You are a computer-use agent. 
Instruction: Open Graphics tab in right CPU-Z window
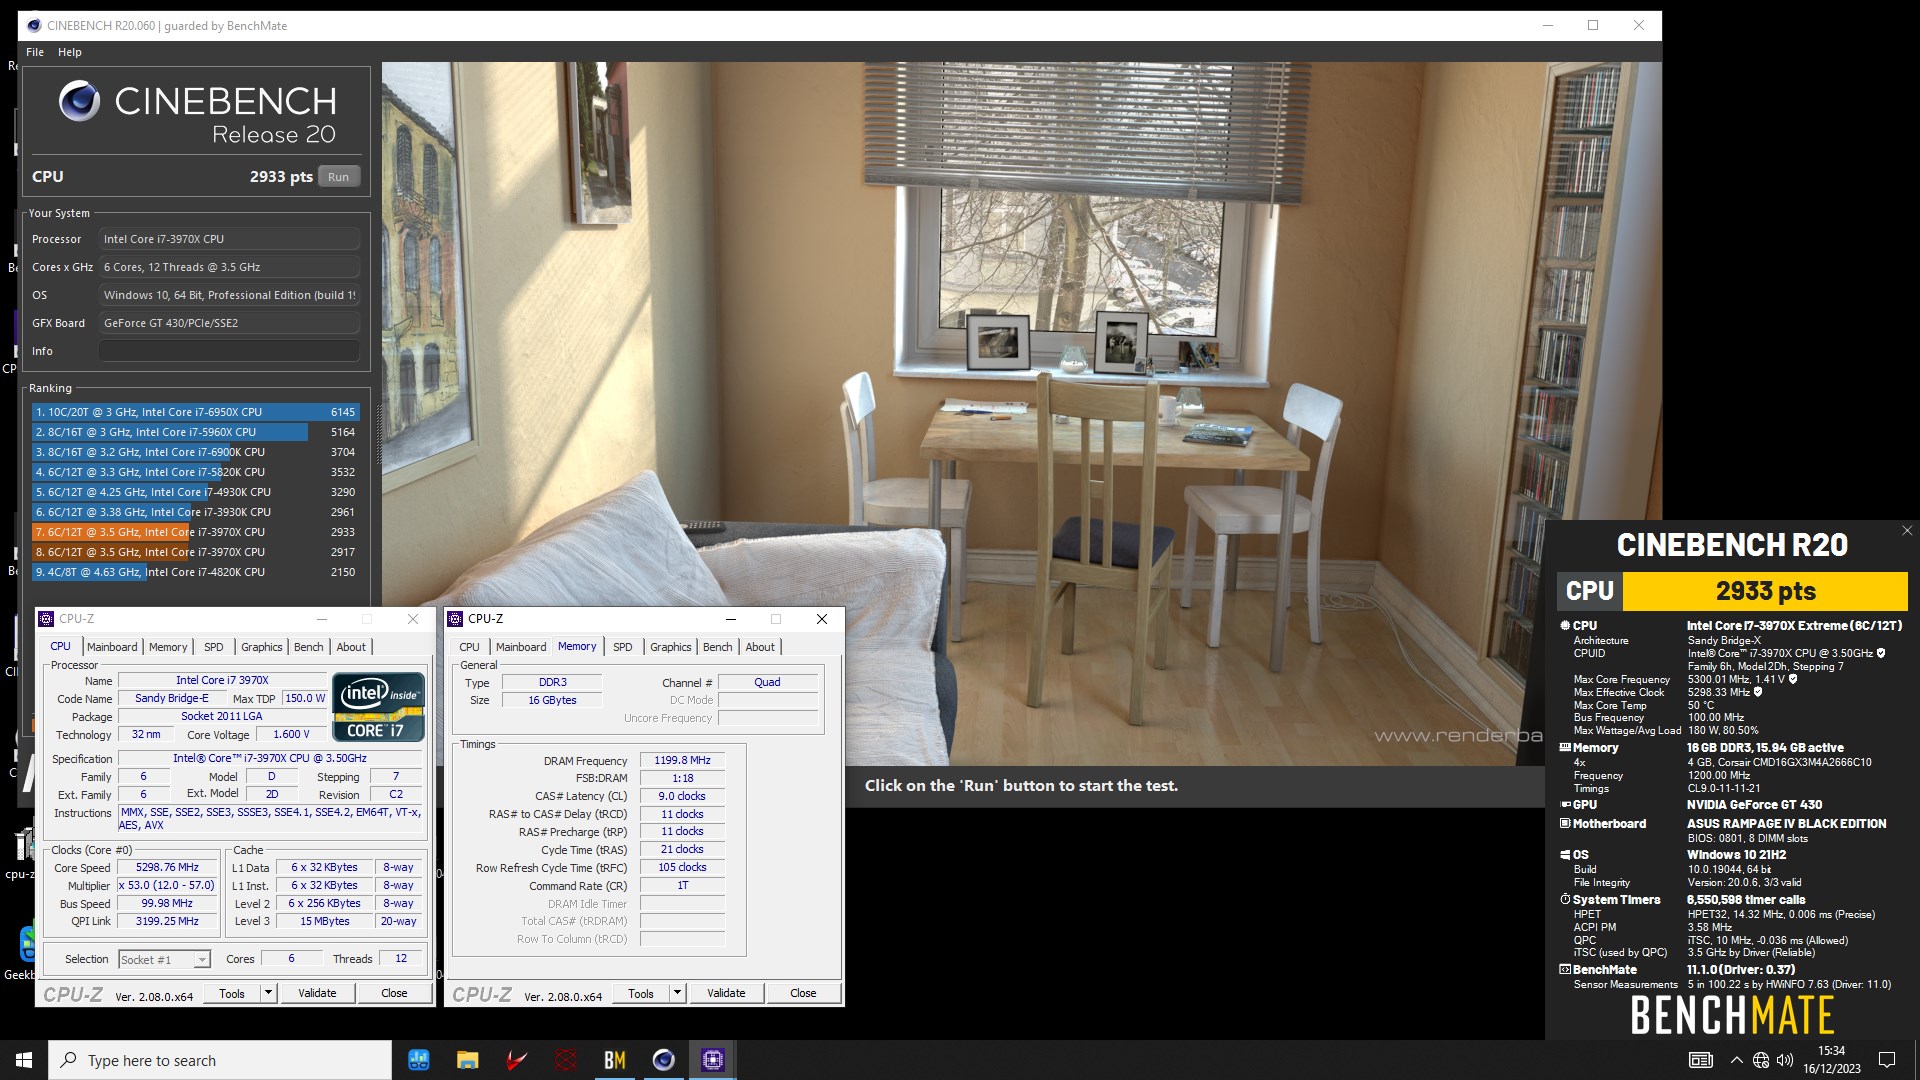(x=671, y=647)
